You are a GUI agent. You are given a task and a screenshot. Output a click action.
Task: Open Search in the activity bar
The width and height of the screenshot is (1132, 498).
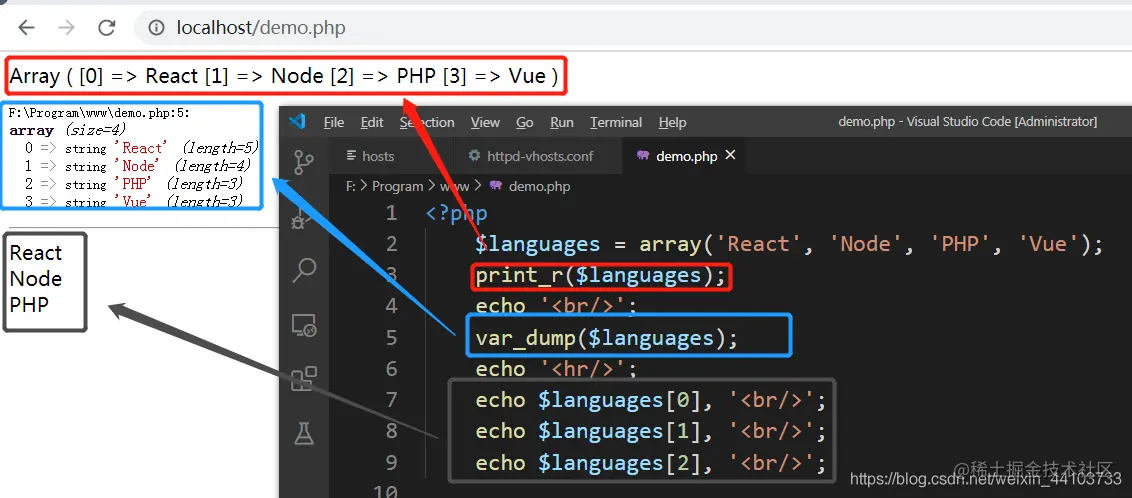[x=304, y=271]
